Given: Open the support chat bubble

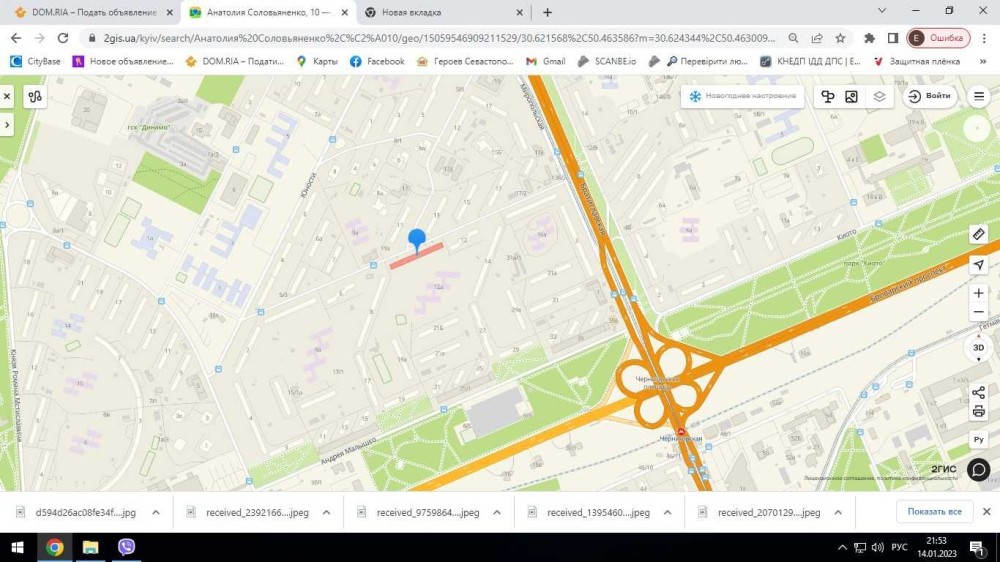Looking at the screenshot, I should pyautogui.click(x=978, y=469).
